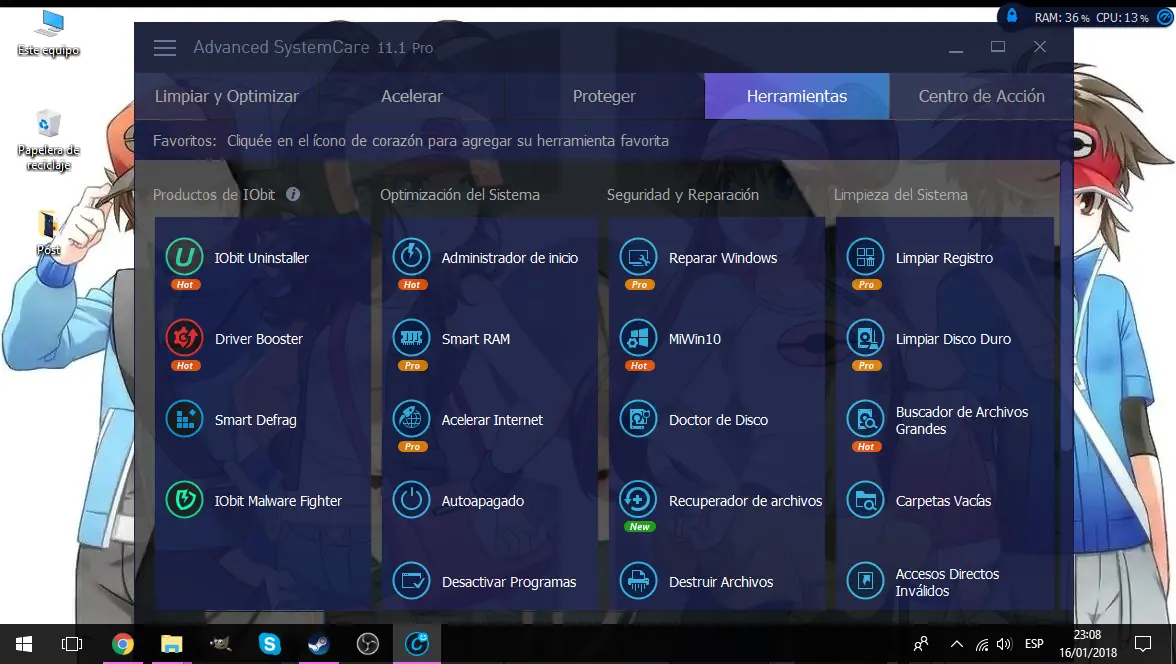Click the Smart RAM label

tap(476, 339)
